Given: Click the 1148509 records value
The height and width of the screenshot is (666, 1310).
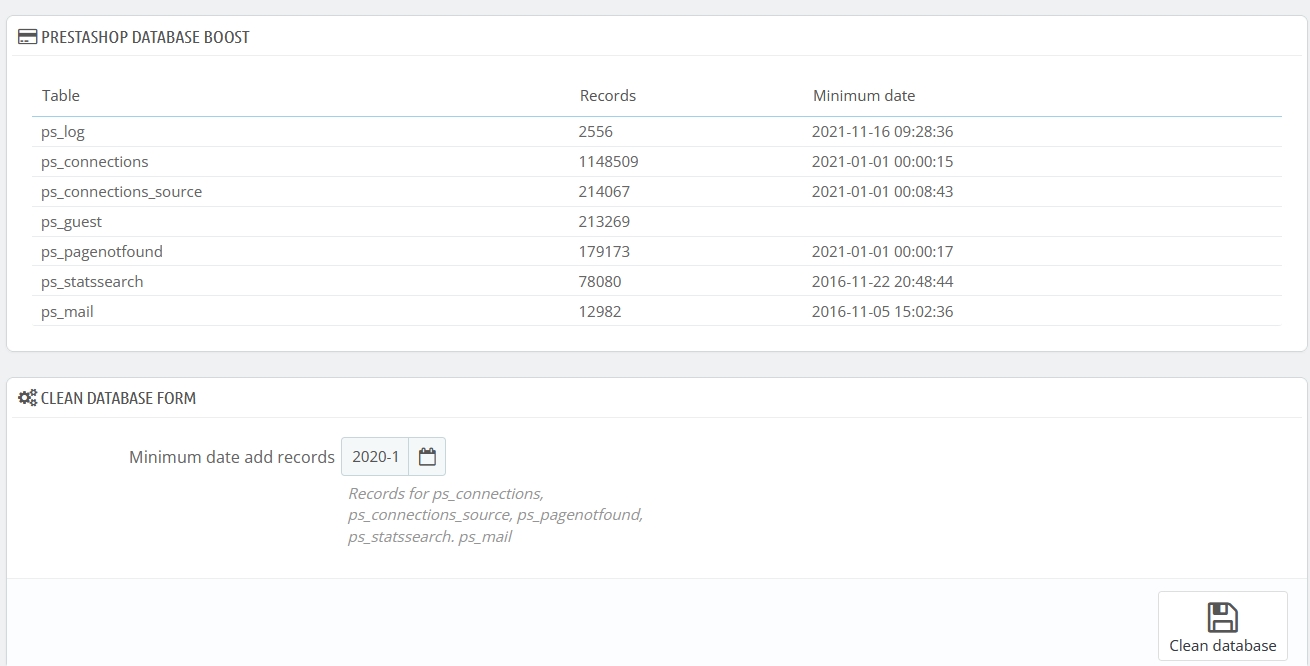Looking at the screenshot, I should point(609,162).
